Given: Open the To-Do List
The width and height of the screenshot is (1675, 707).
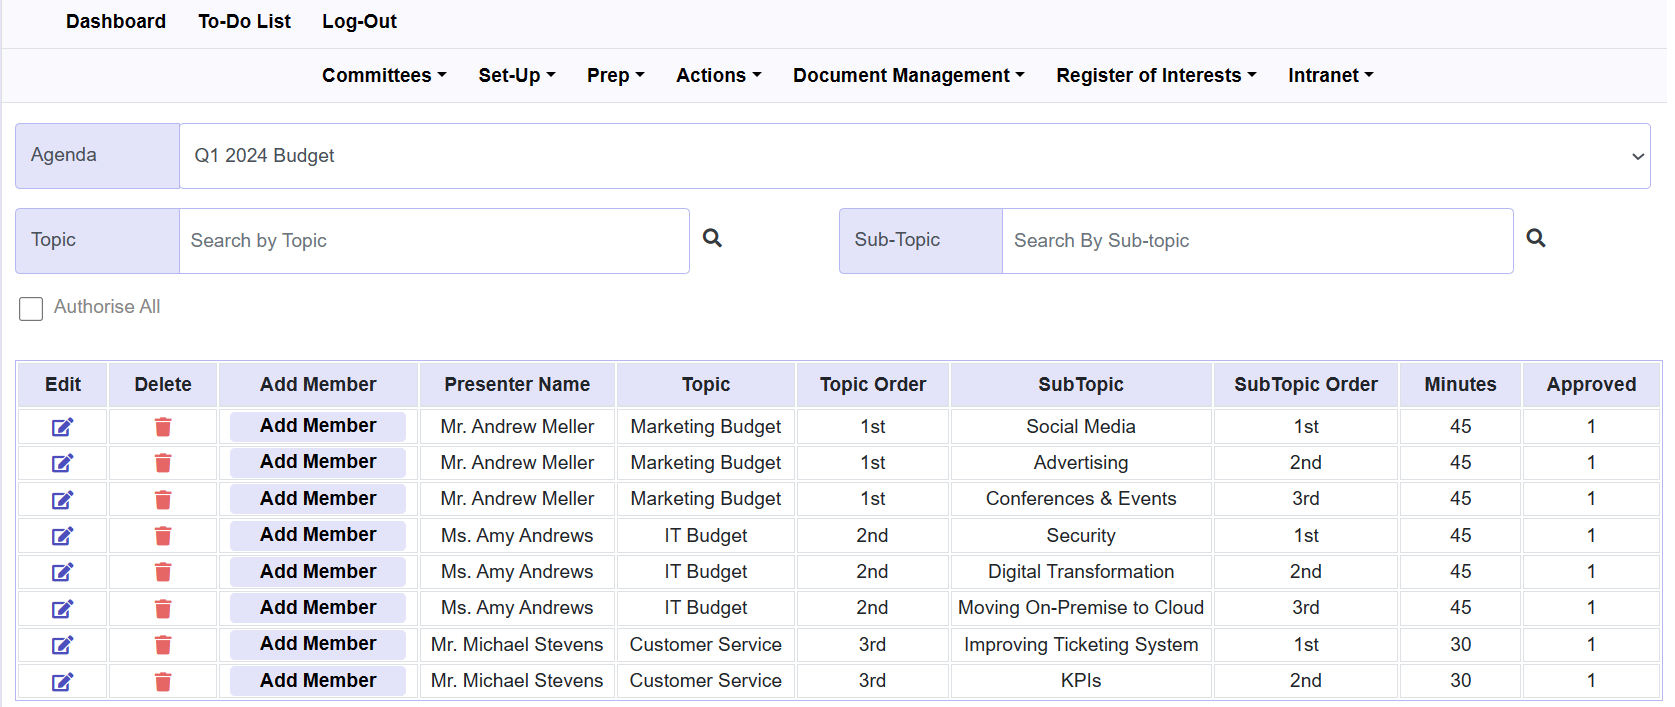Looking at the screenshot, I should 244,22.
